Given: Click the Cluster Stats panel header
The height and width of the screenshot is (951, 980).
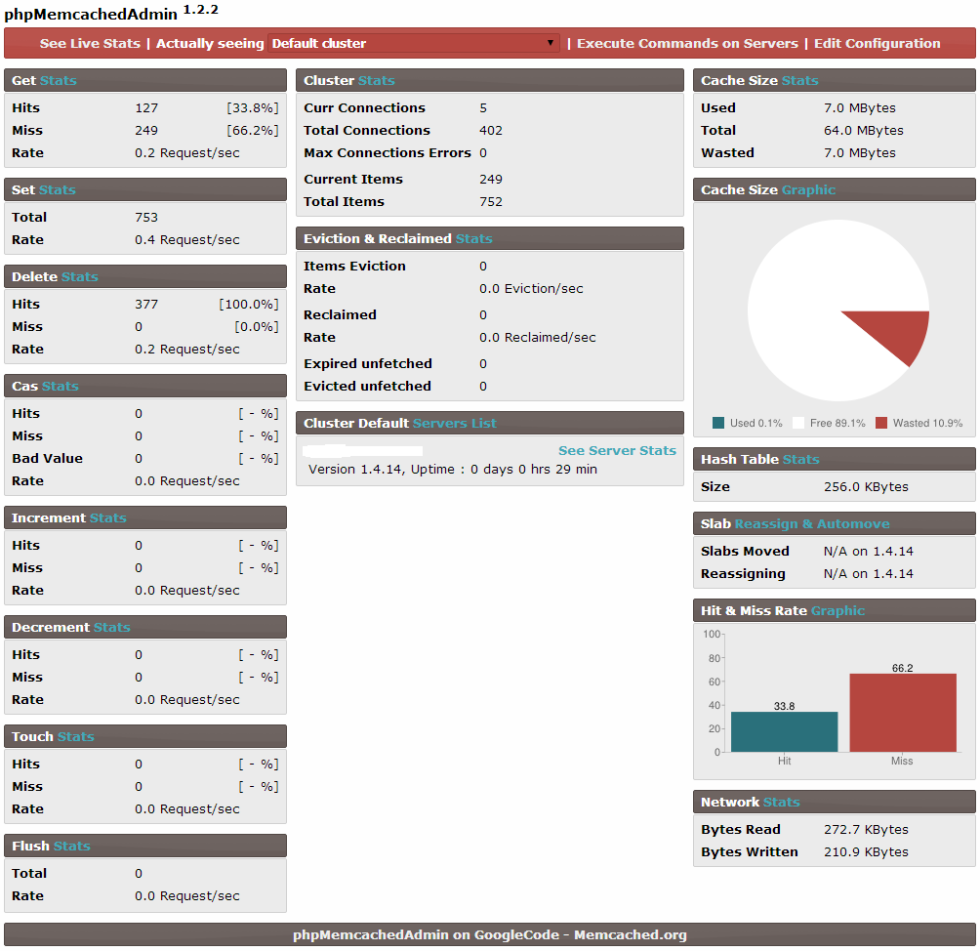Looking at the screenshot, I should [489, 80].
